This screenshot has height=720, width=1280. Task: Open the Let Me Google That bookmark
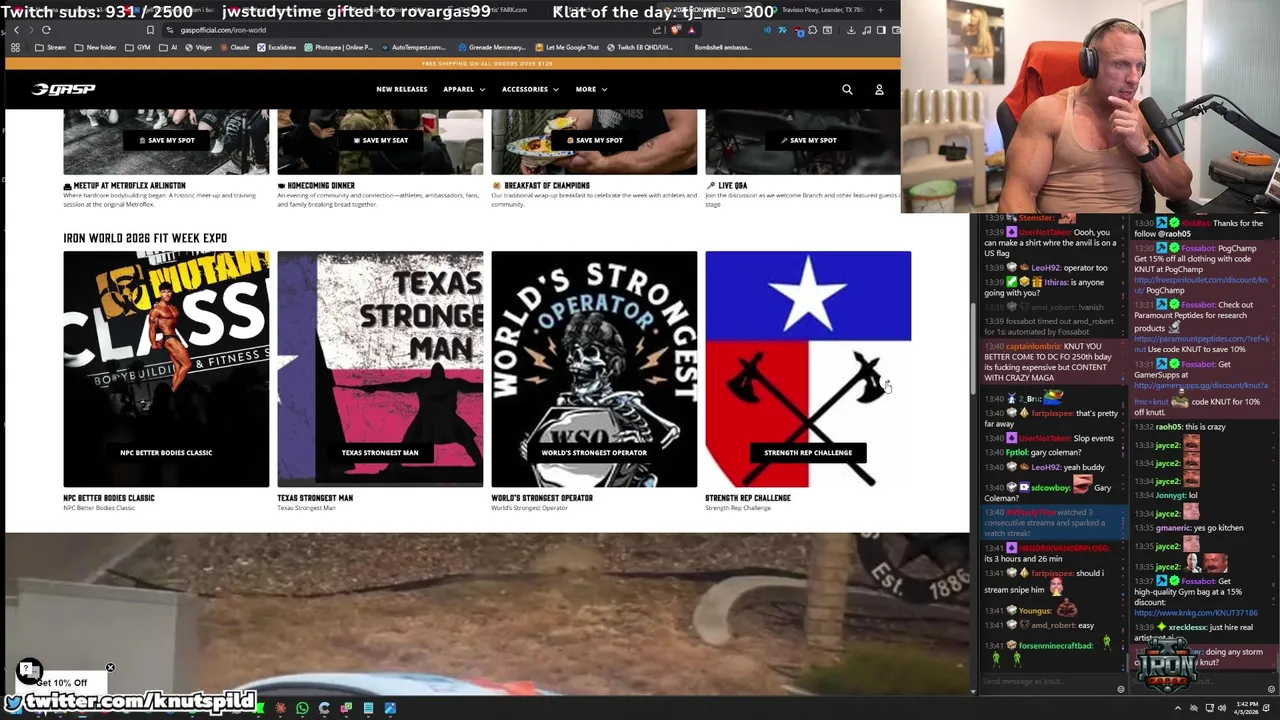pyautogui.click(x=567, y=47)
